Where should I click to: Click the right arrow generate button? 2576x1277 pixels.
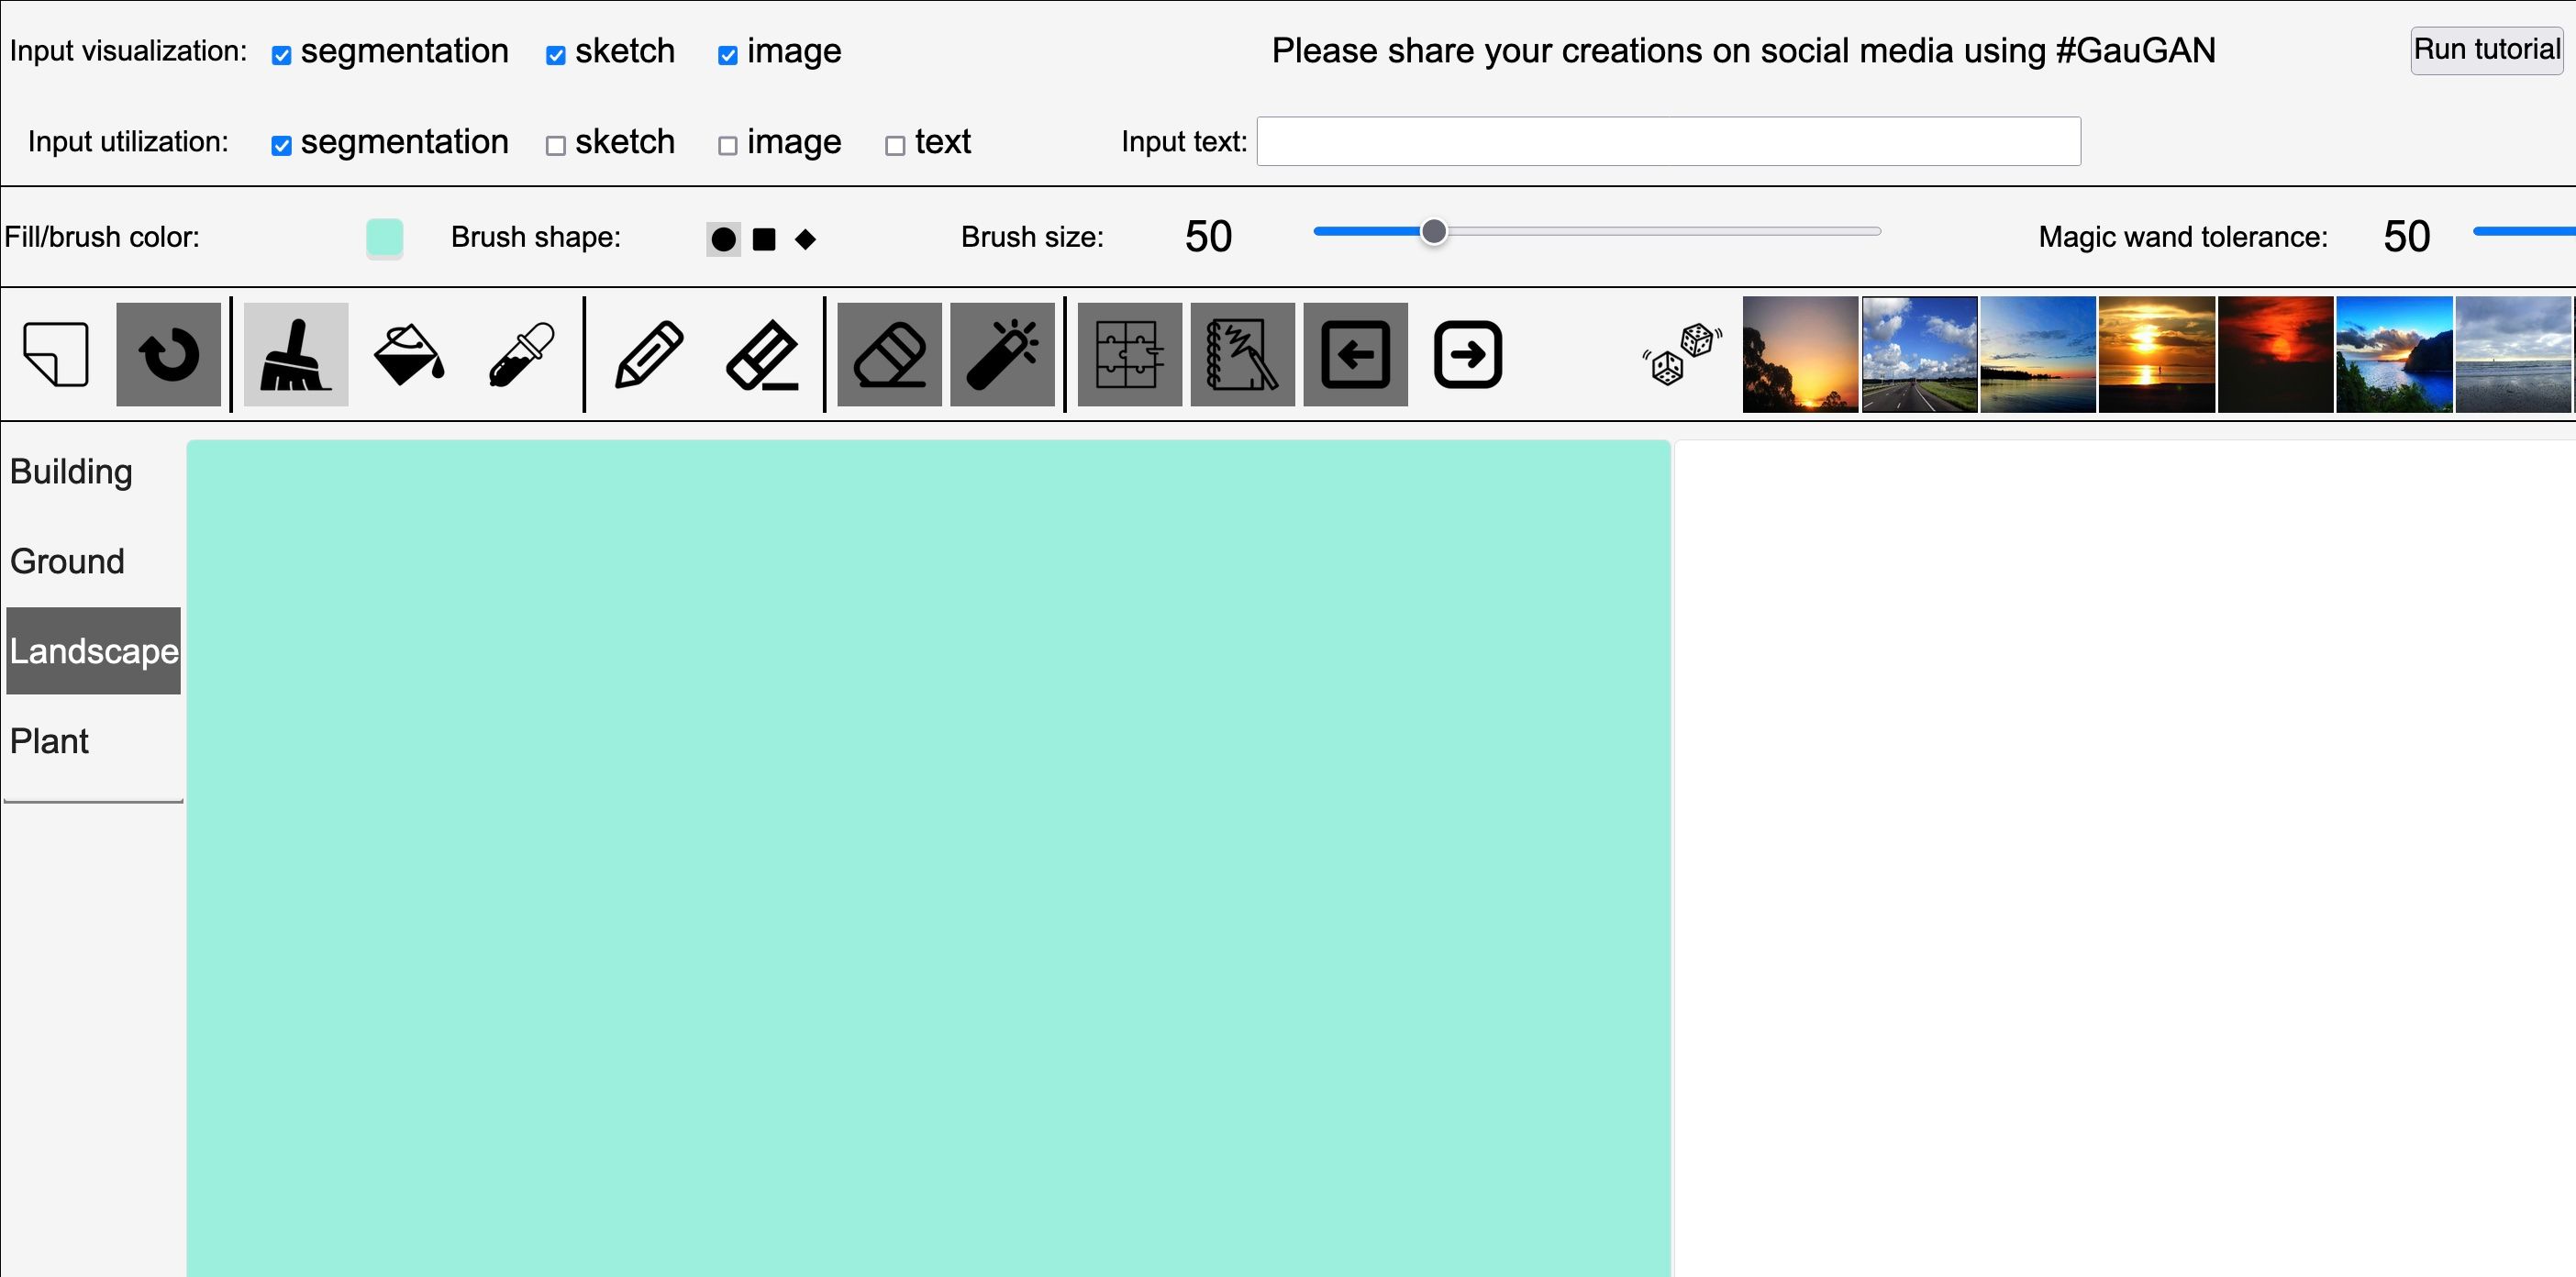tap(1467, 354)
